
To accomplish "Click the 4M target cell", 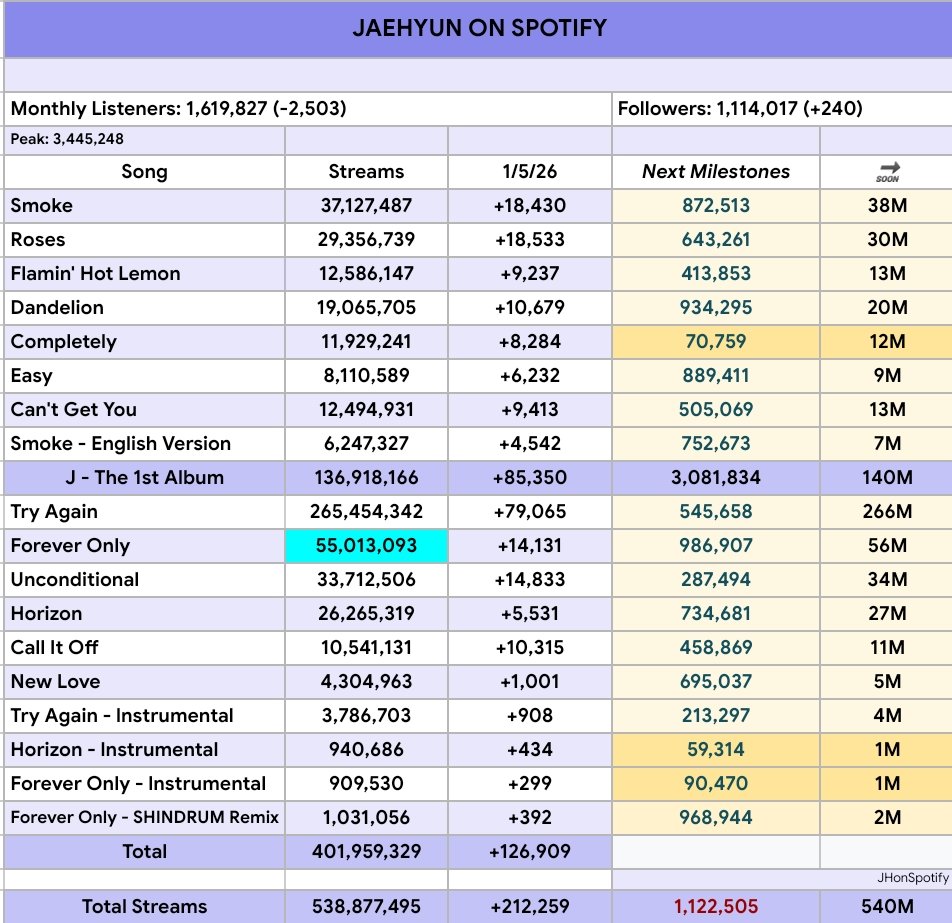I will [x=886, y=716].
